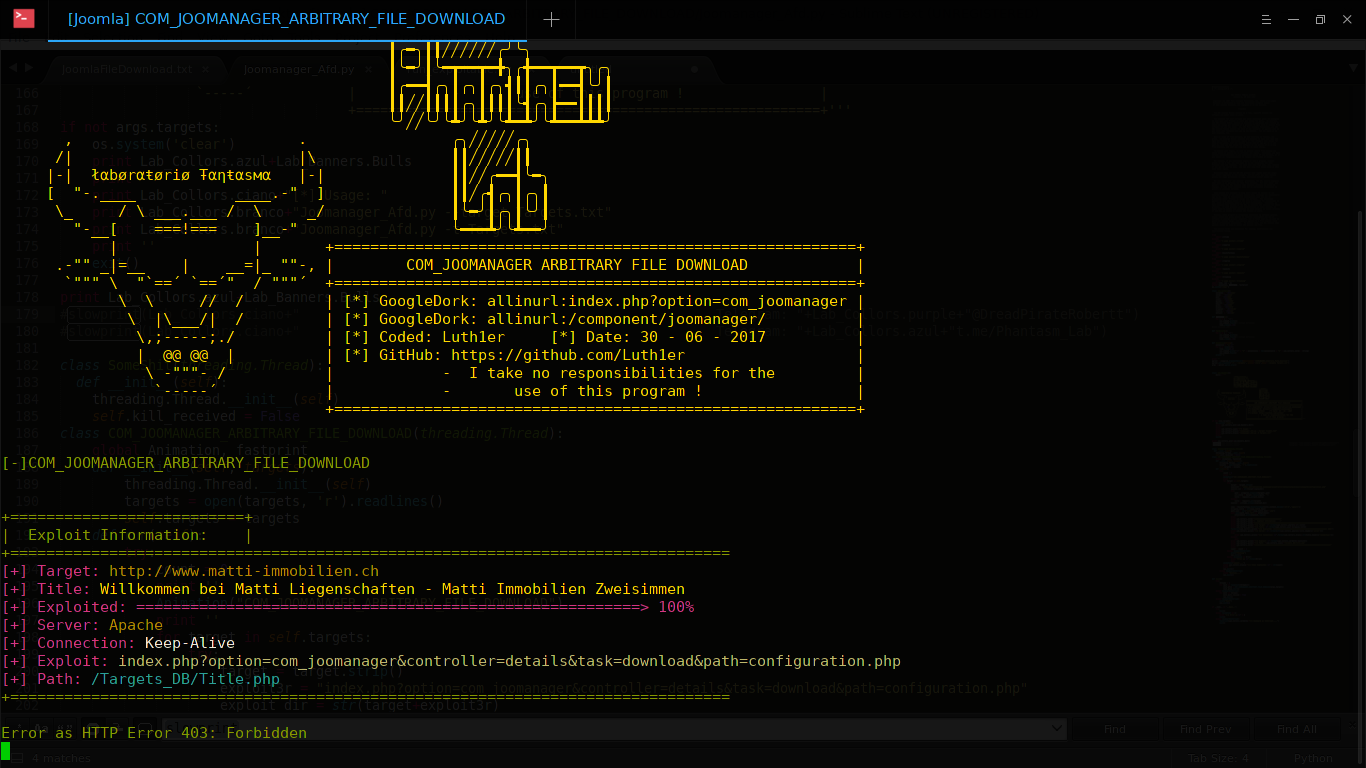Click the 'Path: /Targets_DB/Title.php' line
Viewport: 1366px width, 768px height.
pyautogui.click(x=141, y=679)
